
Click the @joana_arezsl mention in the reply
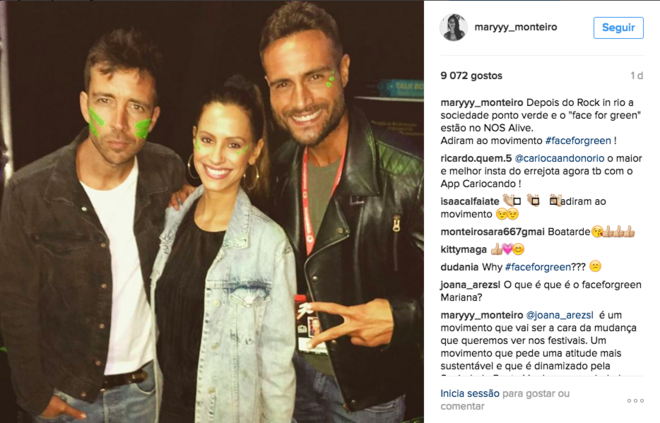(560, 315)
